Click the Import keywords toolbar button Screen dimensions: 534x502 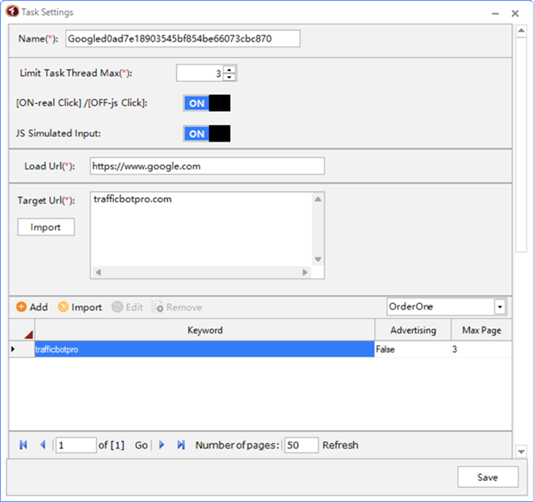[x=80, y=307]
